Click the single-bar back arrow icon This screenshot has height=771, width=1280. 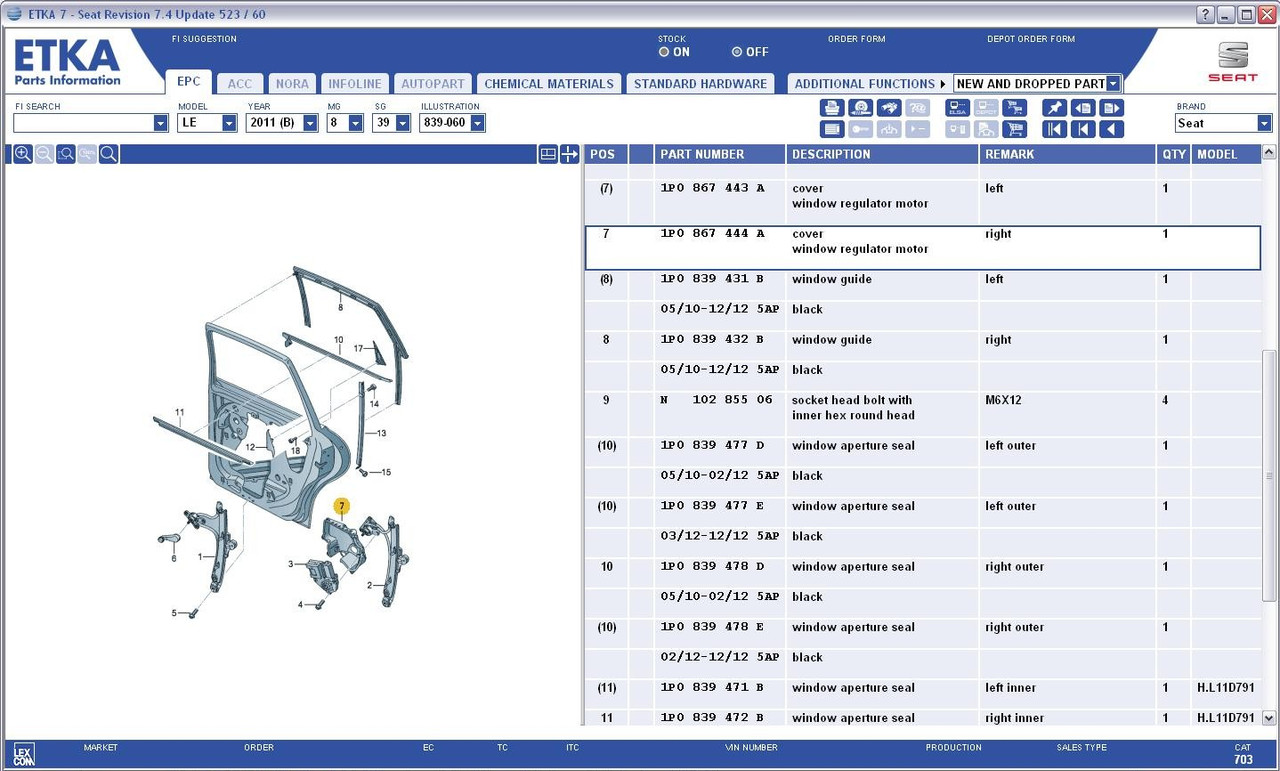[x=1083, y=129]
